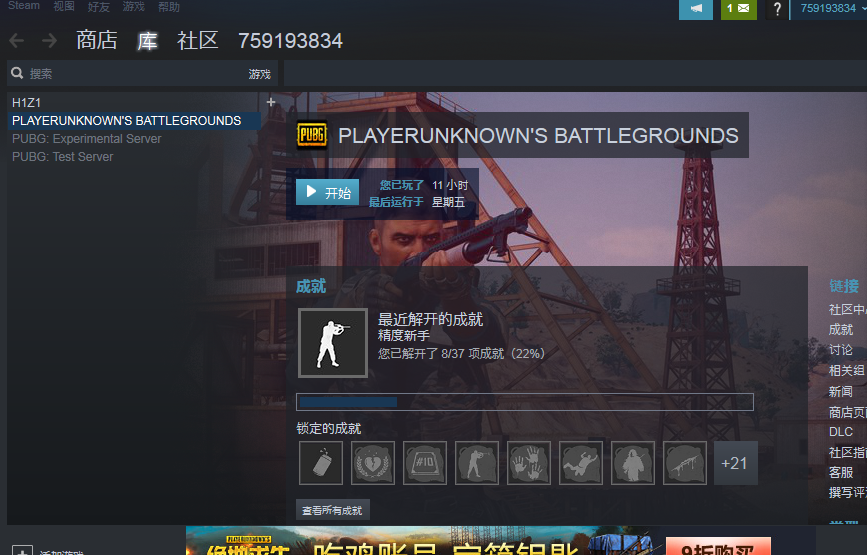The image size is (867, 555).
Task: Open the DLC link
Action: click(x=840, y=432)
